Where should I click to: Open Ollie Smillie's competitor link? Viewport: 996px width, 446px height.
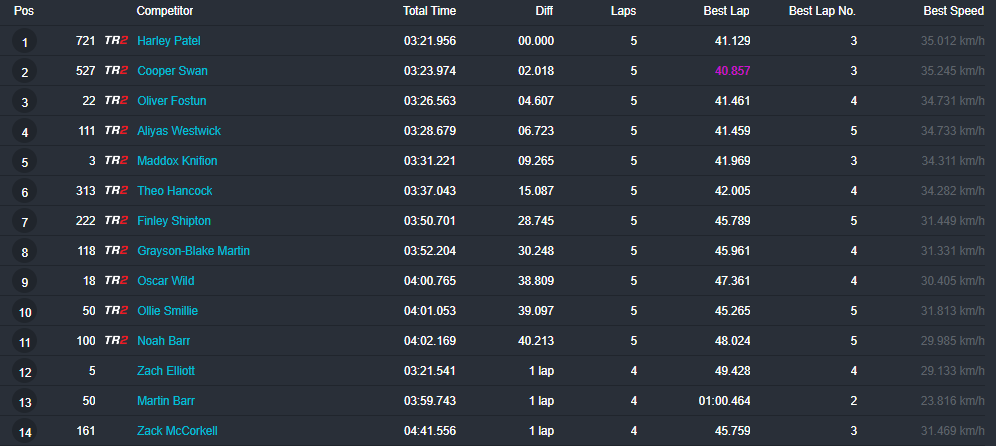coord(167,311)
